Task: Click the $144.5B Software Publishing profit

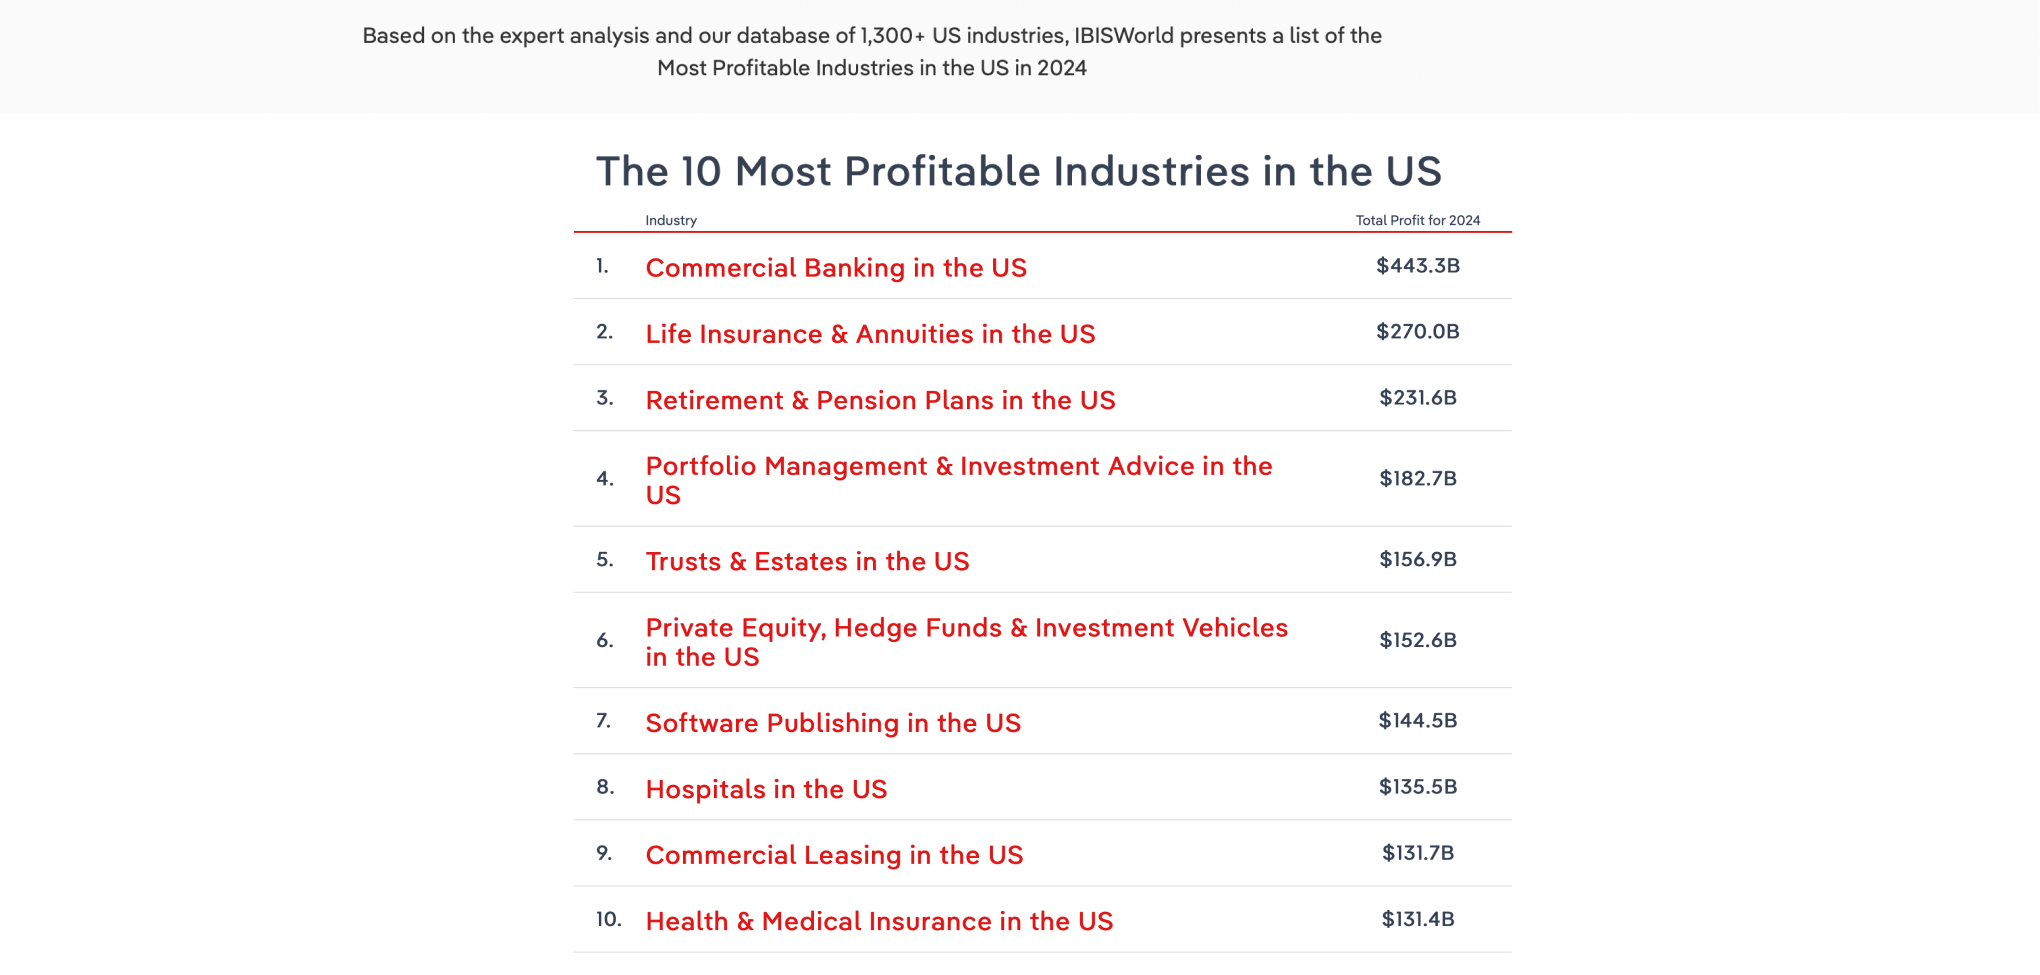Action: [1417, 721]
